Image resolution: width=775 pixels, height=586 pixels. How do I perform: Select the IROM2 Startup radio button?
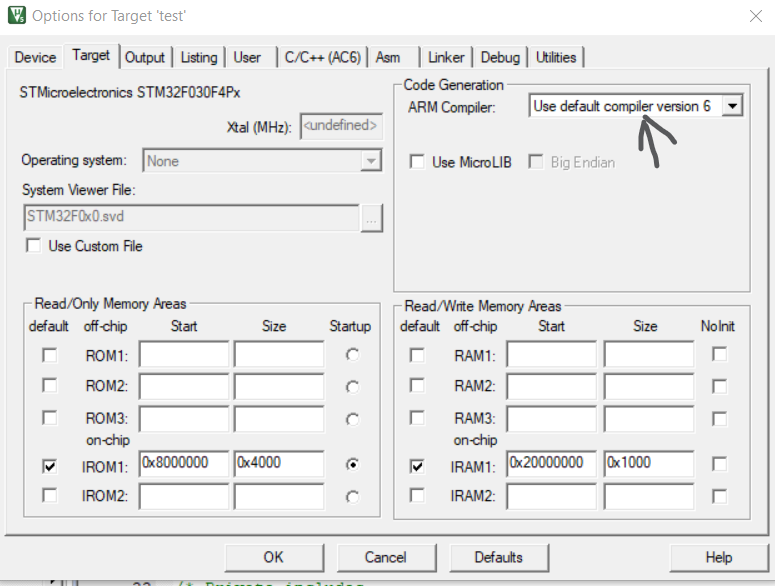(x=352, y=497)
